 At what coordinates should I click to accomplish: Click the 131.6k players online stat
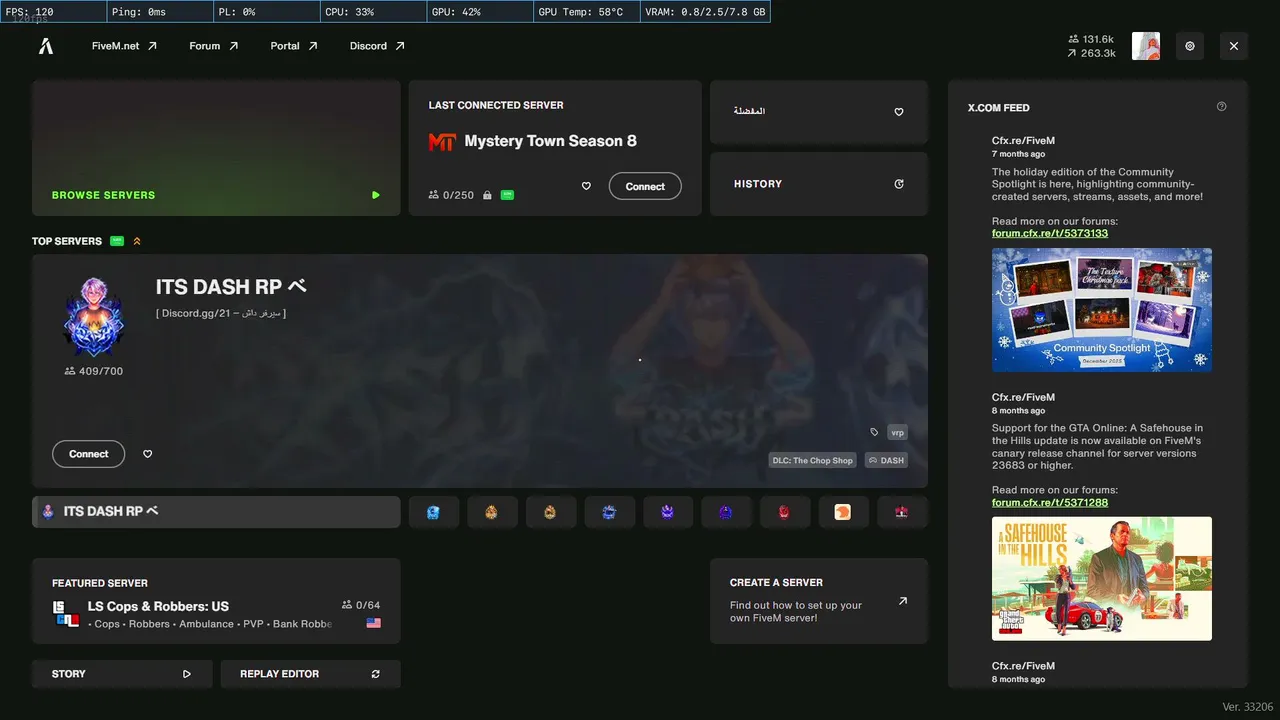pos(1091,39)
